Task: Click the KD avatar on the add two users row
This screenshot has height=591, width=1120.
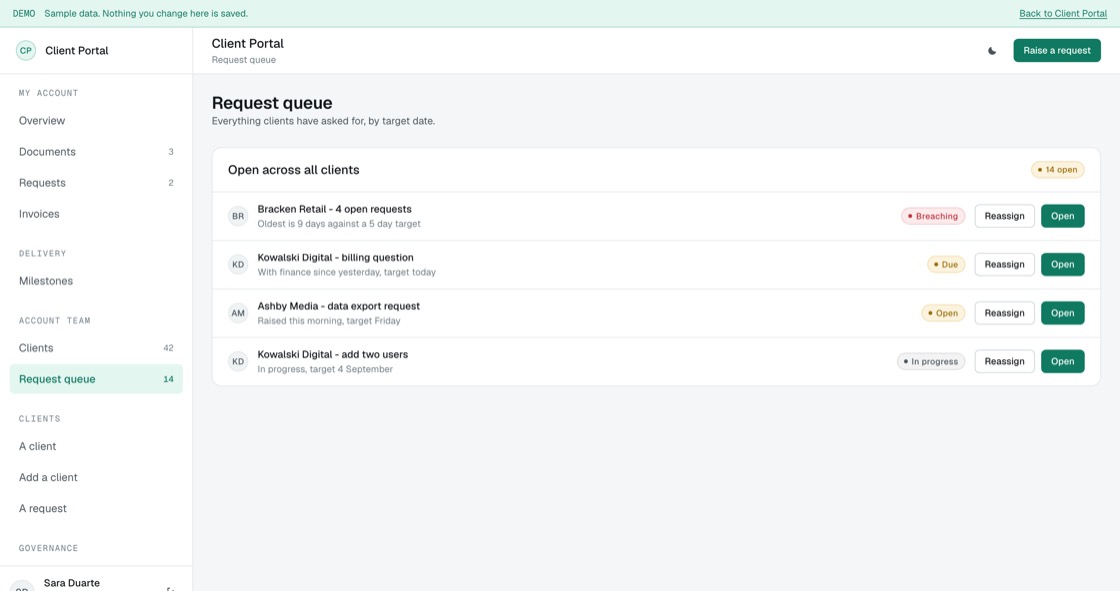Action: tap(238, 362)
